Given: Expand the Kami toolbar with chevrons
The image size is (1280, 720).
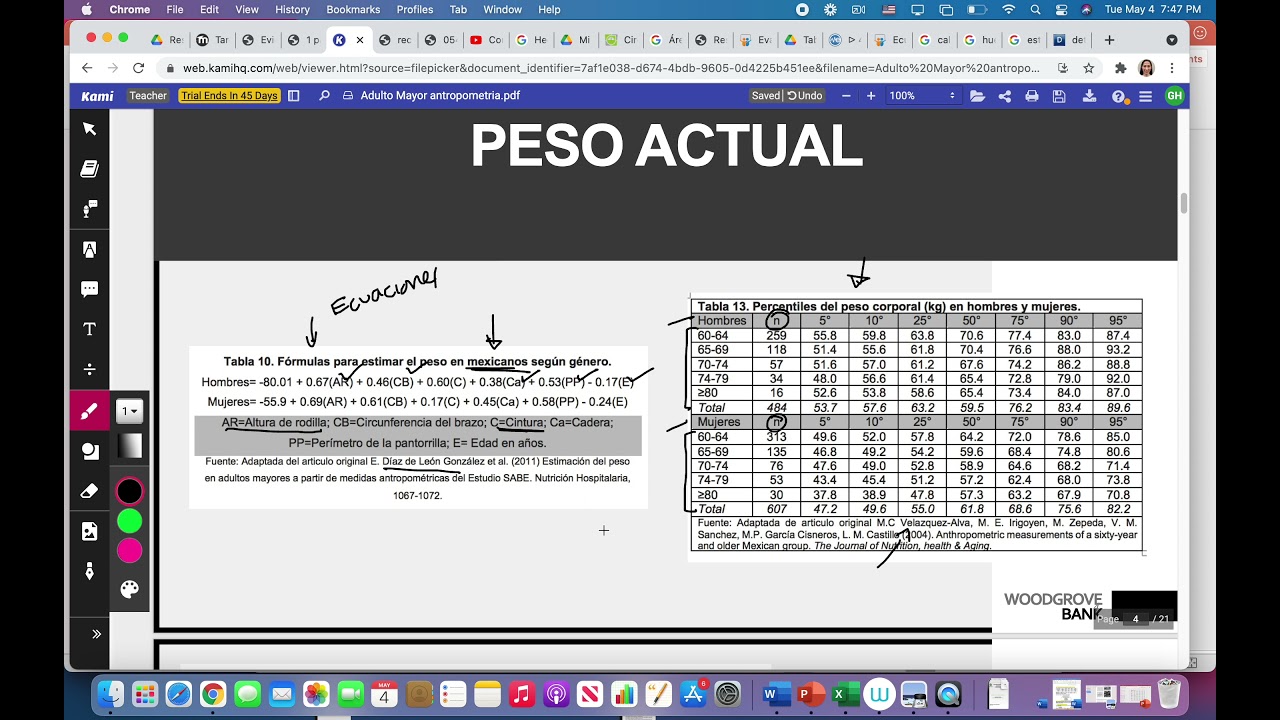Looking at the screenshot, I should click(x=96, y=634).
